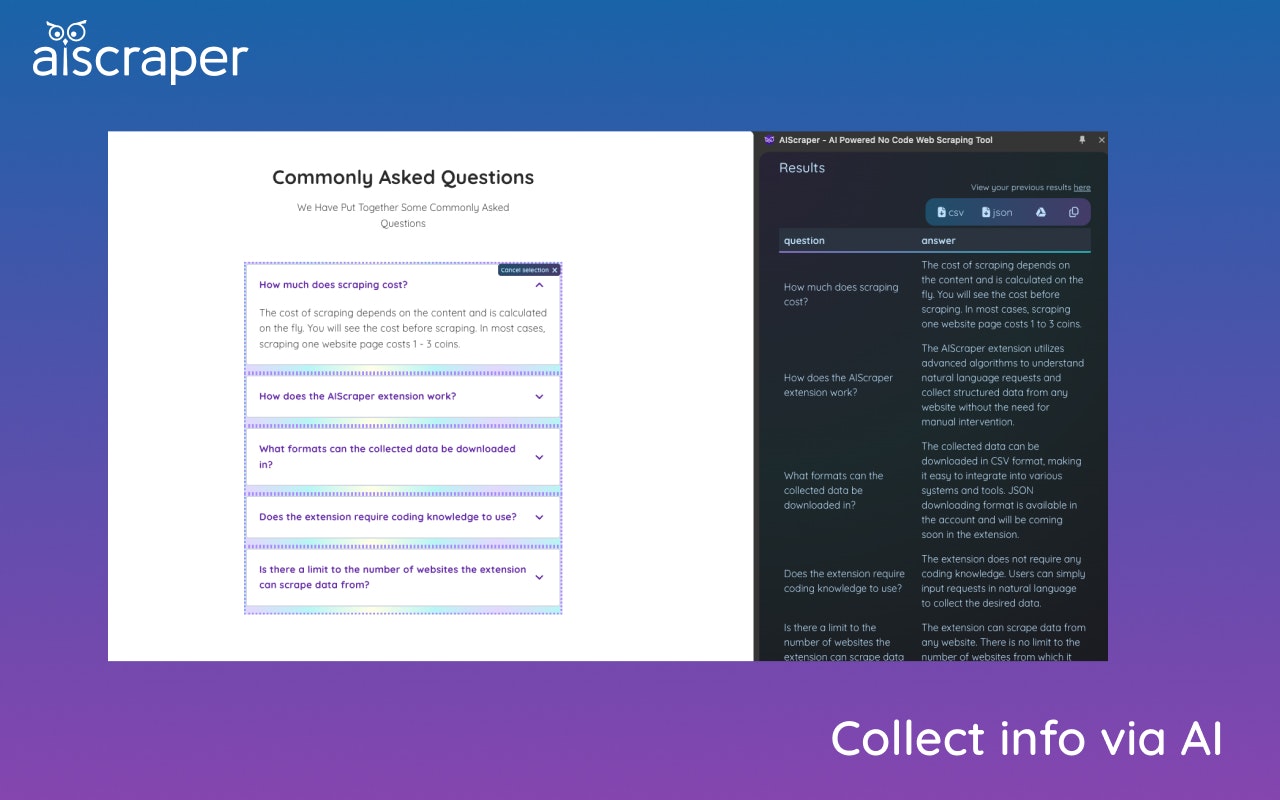Open previous results via 'here' link
Screen dimensions: 1280x800
pos(1082,187)
